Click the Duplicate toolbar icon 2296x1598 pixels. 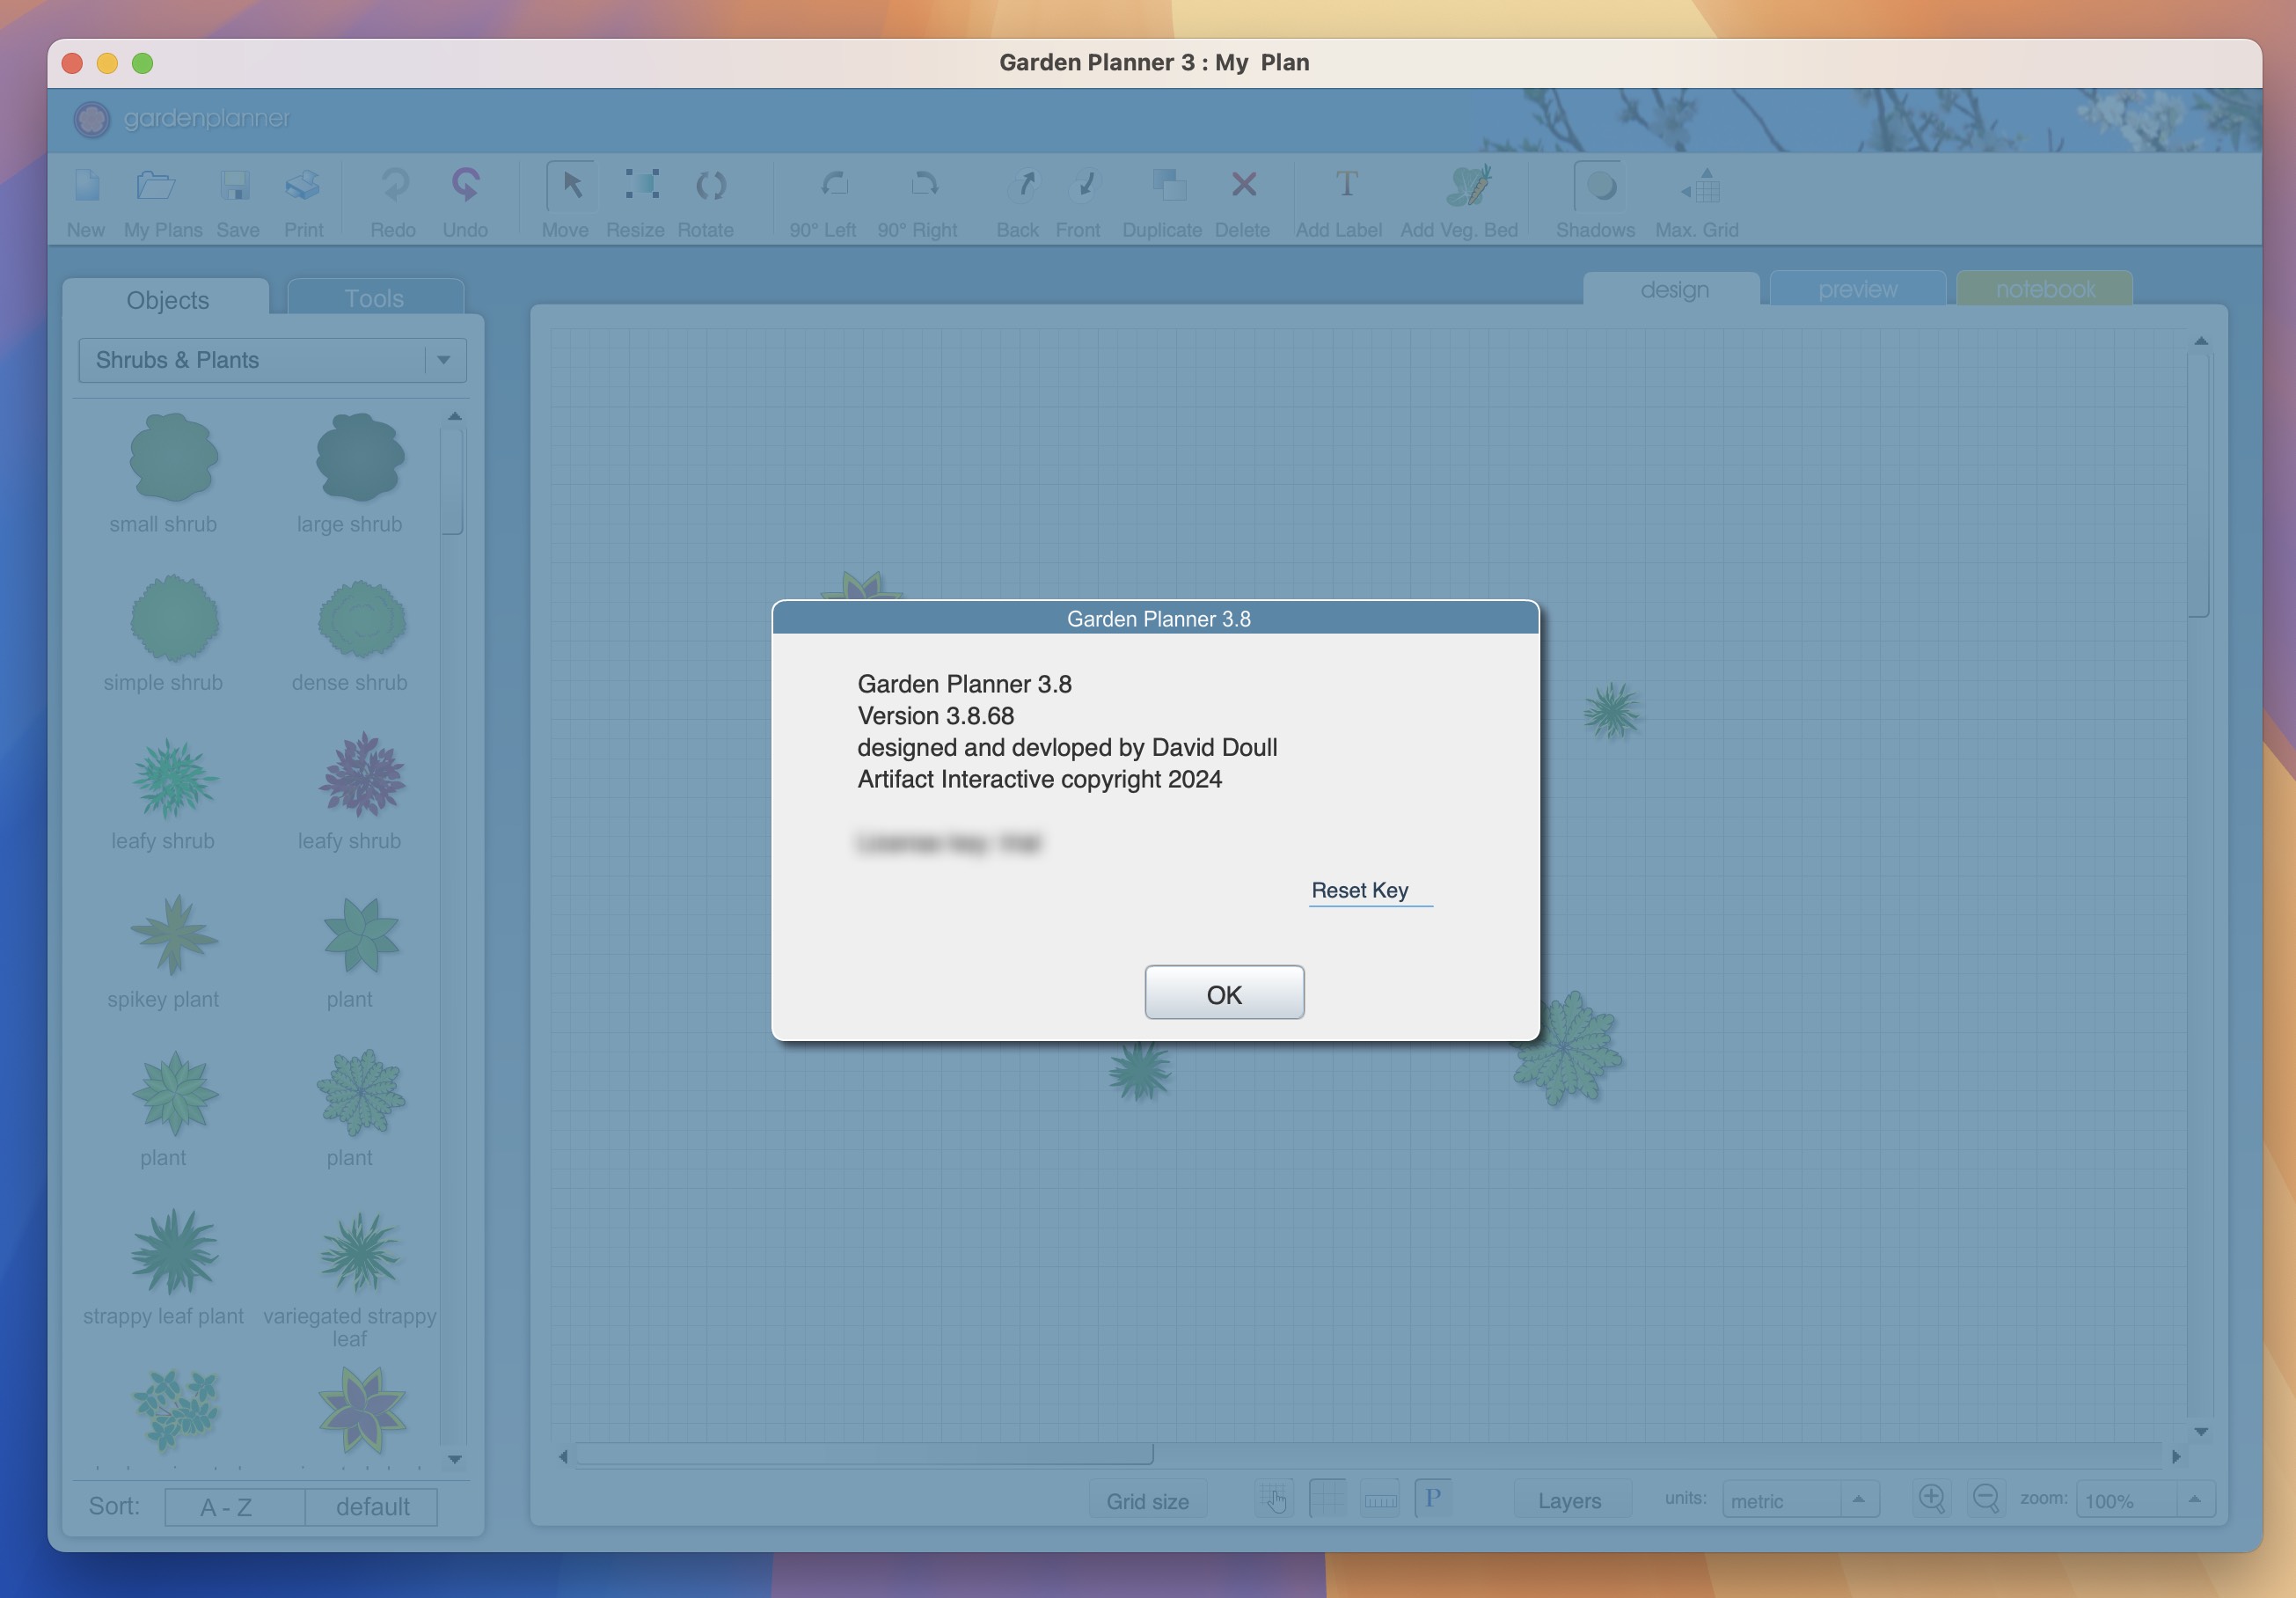pos(1169,185)
